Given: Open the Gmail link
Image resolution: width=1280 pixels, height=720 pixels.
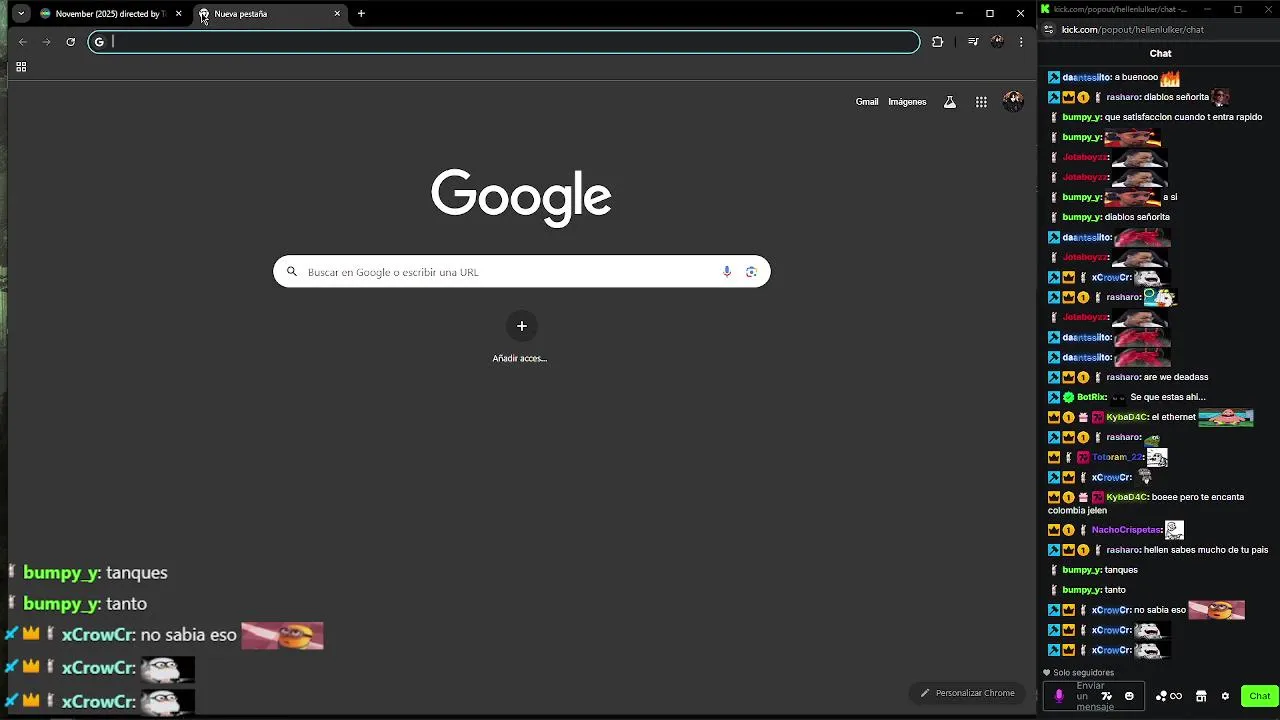Looking at the screenshot, I should click(867, 102).
